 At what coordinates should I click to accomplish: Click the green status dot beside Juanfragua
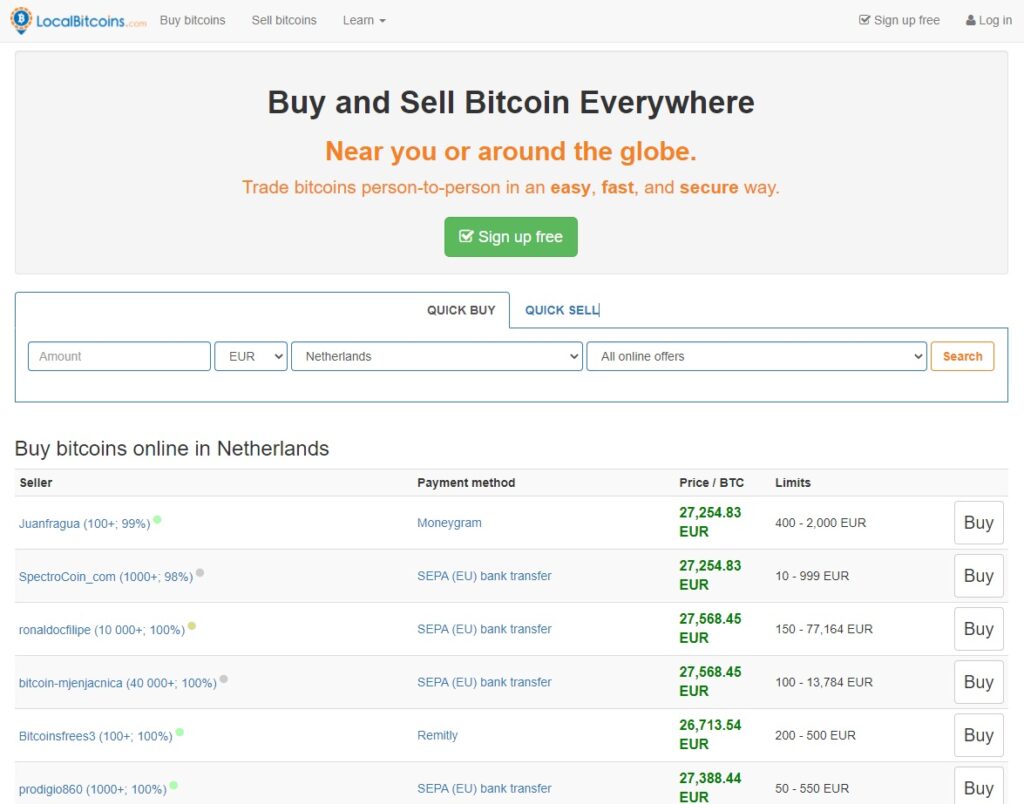[157, 520]
